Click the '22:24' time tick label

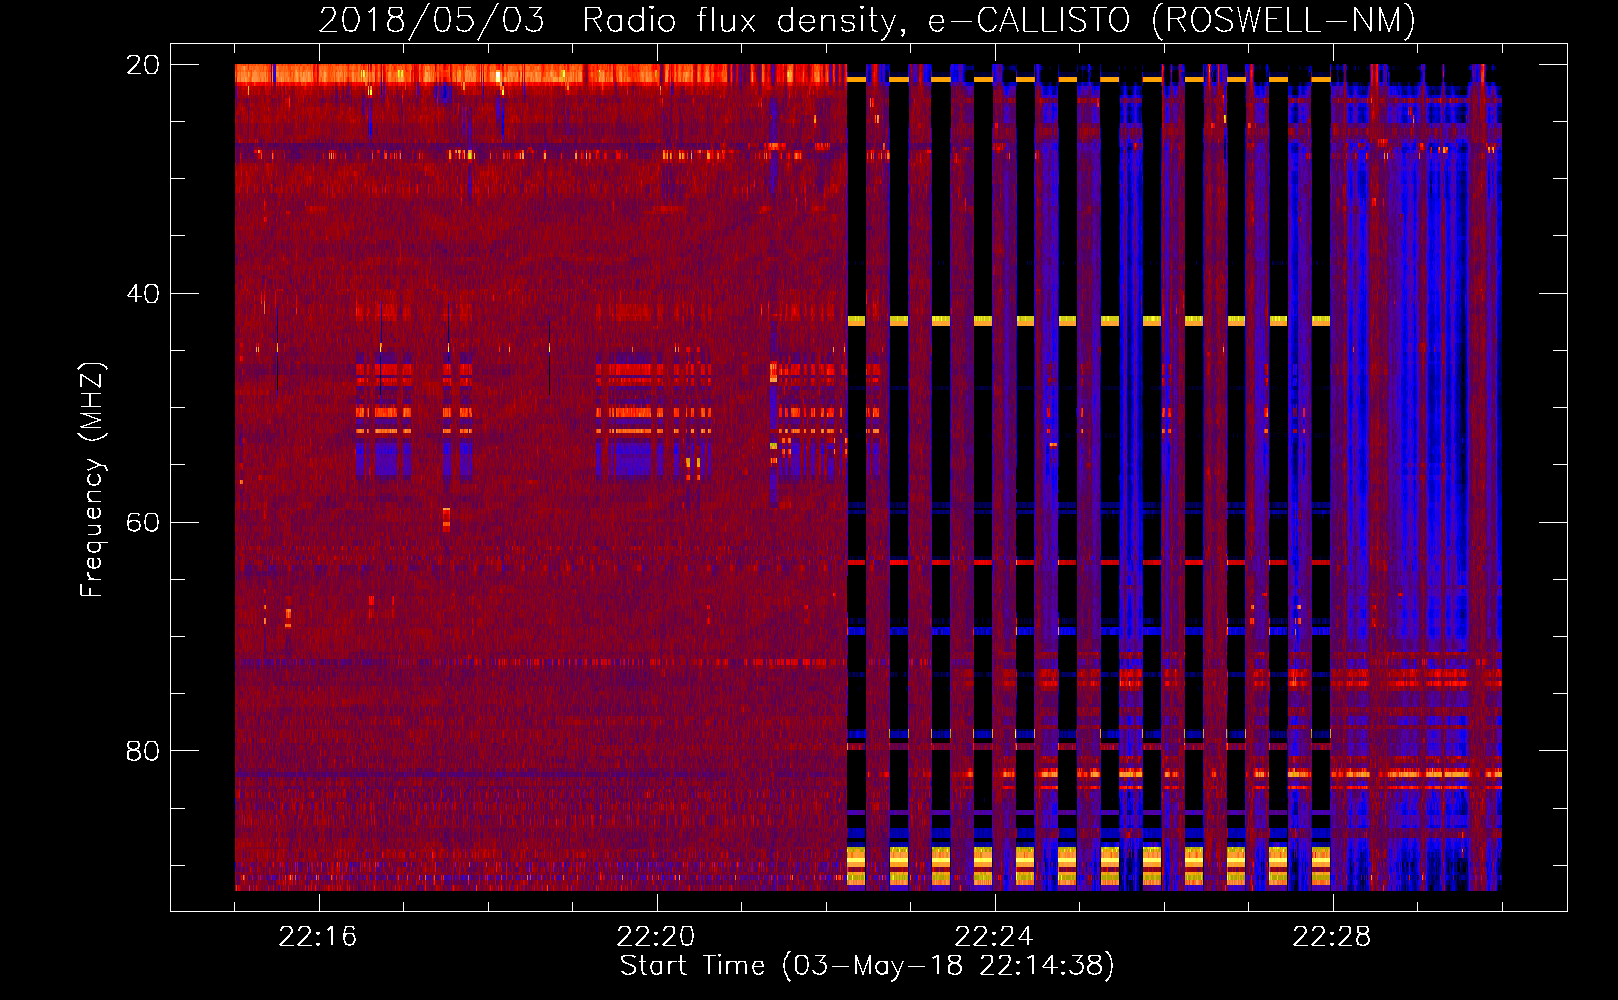[994, 937]
